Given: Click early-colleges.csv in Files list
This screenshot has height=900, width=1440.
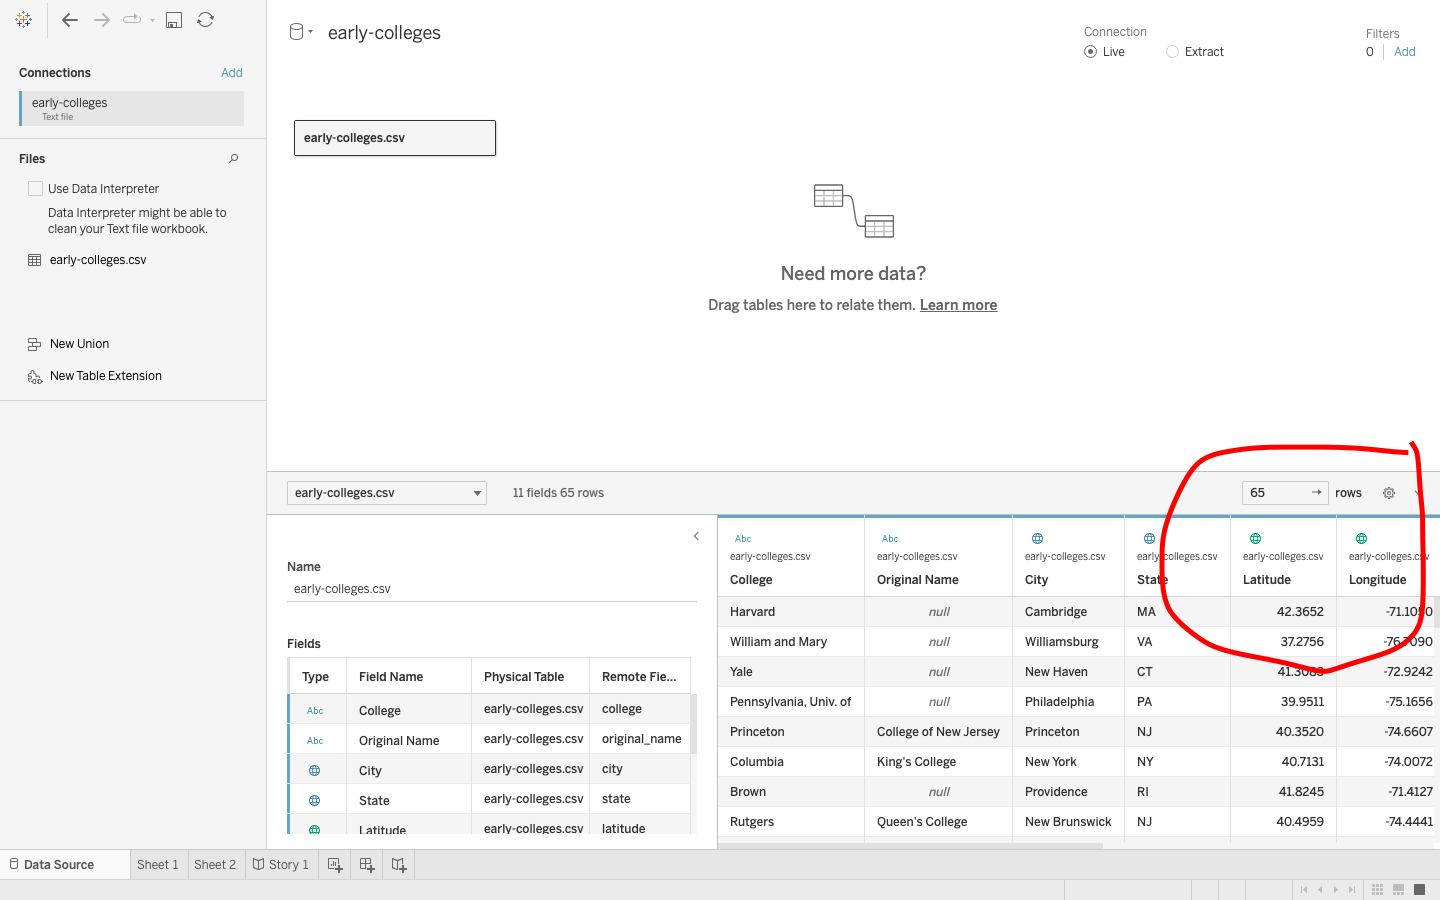Looking at the screenshot, I should click(x=98, y=260).
